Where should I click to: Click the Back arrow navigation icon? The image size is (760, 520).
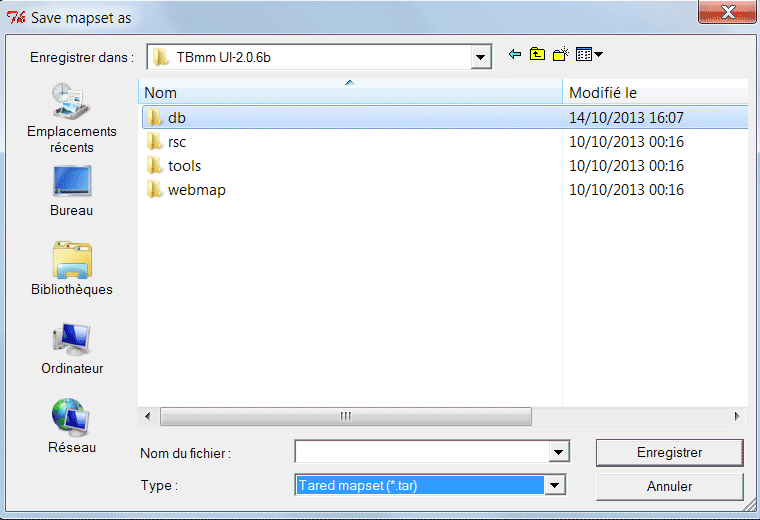click(x=515, y=55)
